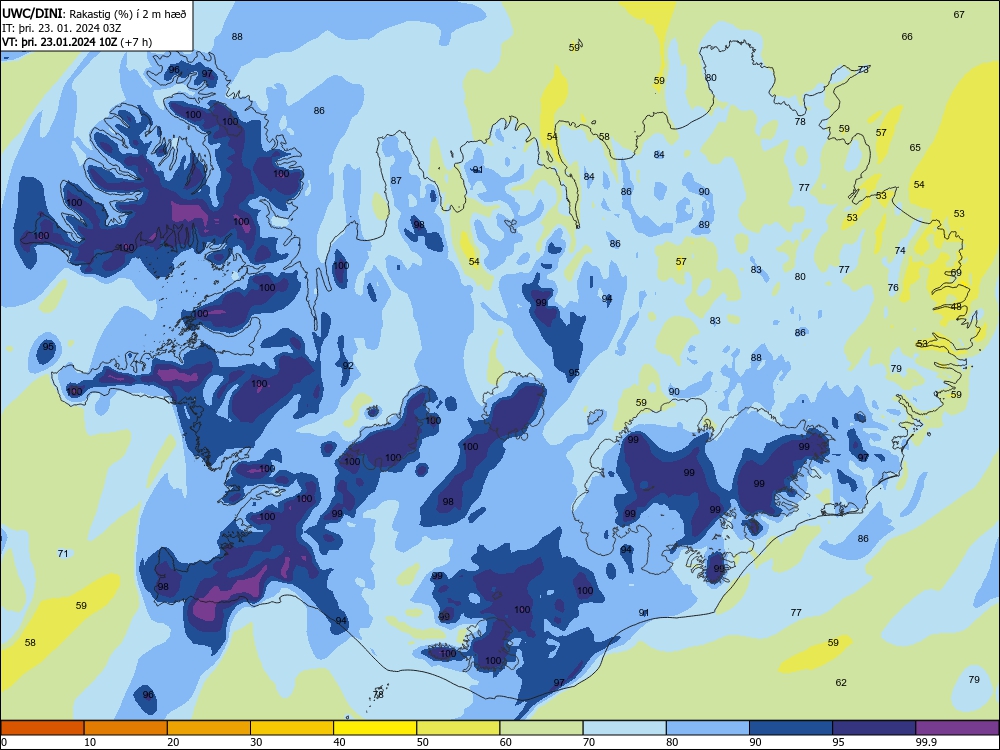Select the amber 20–30 legend color block
The height and width of the screenshot is (750, 1000).
point(209,728)
